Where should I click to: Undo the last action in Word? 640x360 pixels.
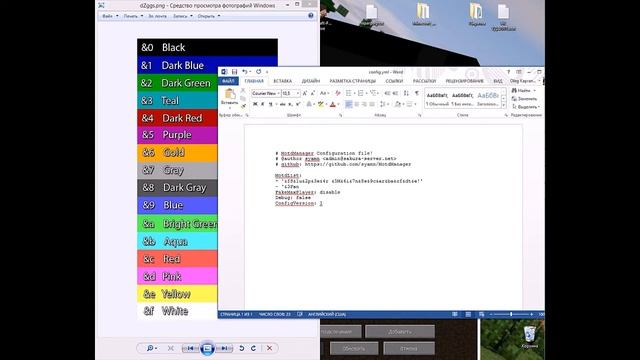click(244, 72)
